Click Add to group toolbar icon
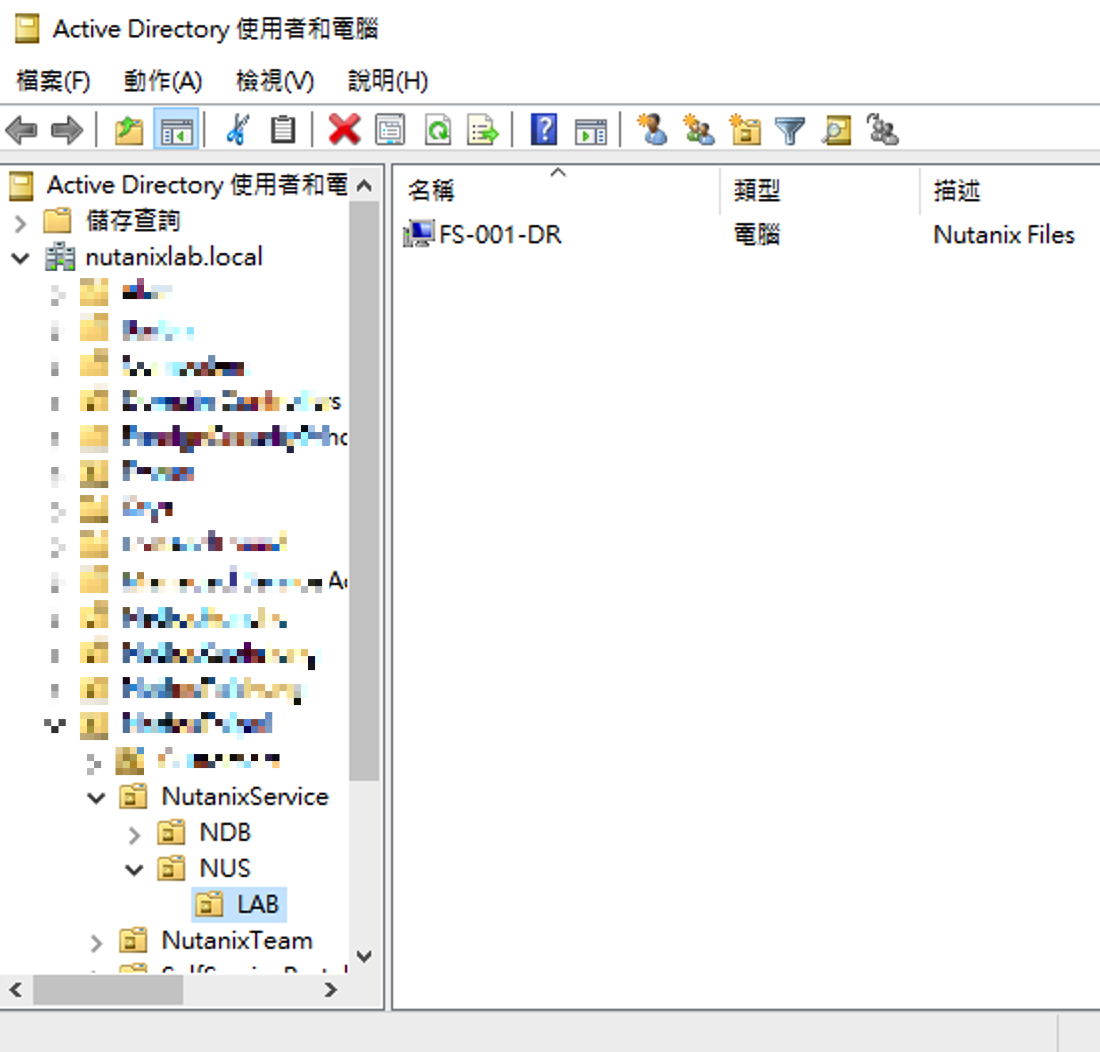The height and width of the screenshot is (1052, 1100). click(883, 130)
